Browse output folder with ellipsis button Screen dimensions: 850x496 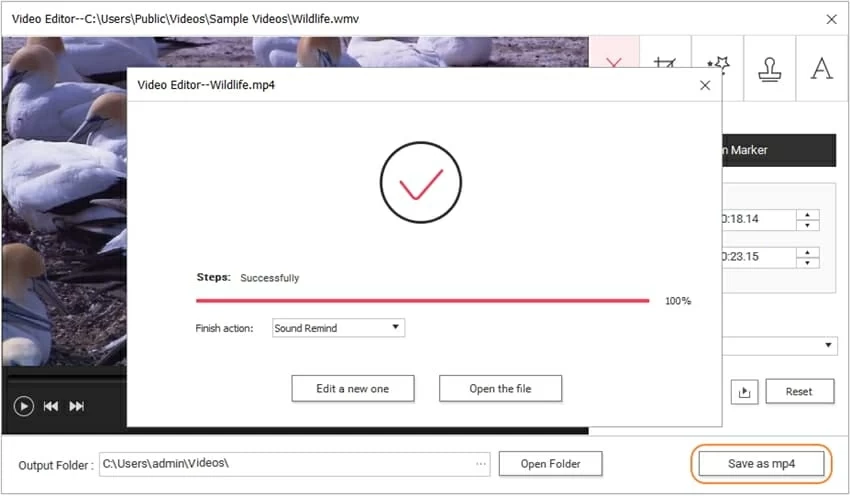click(x=481, y=464)
